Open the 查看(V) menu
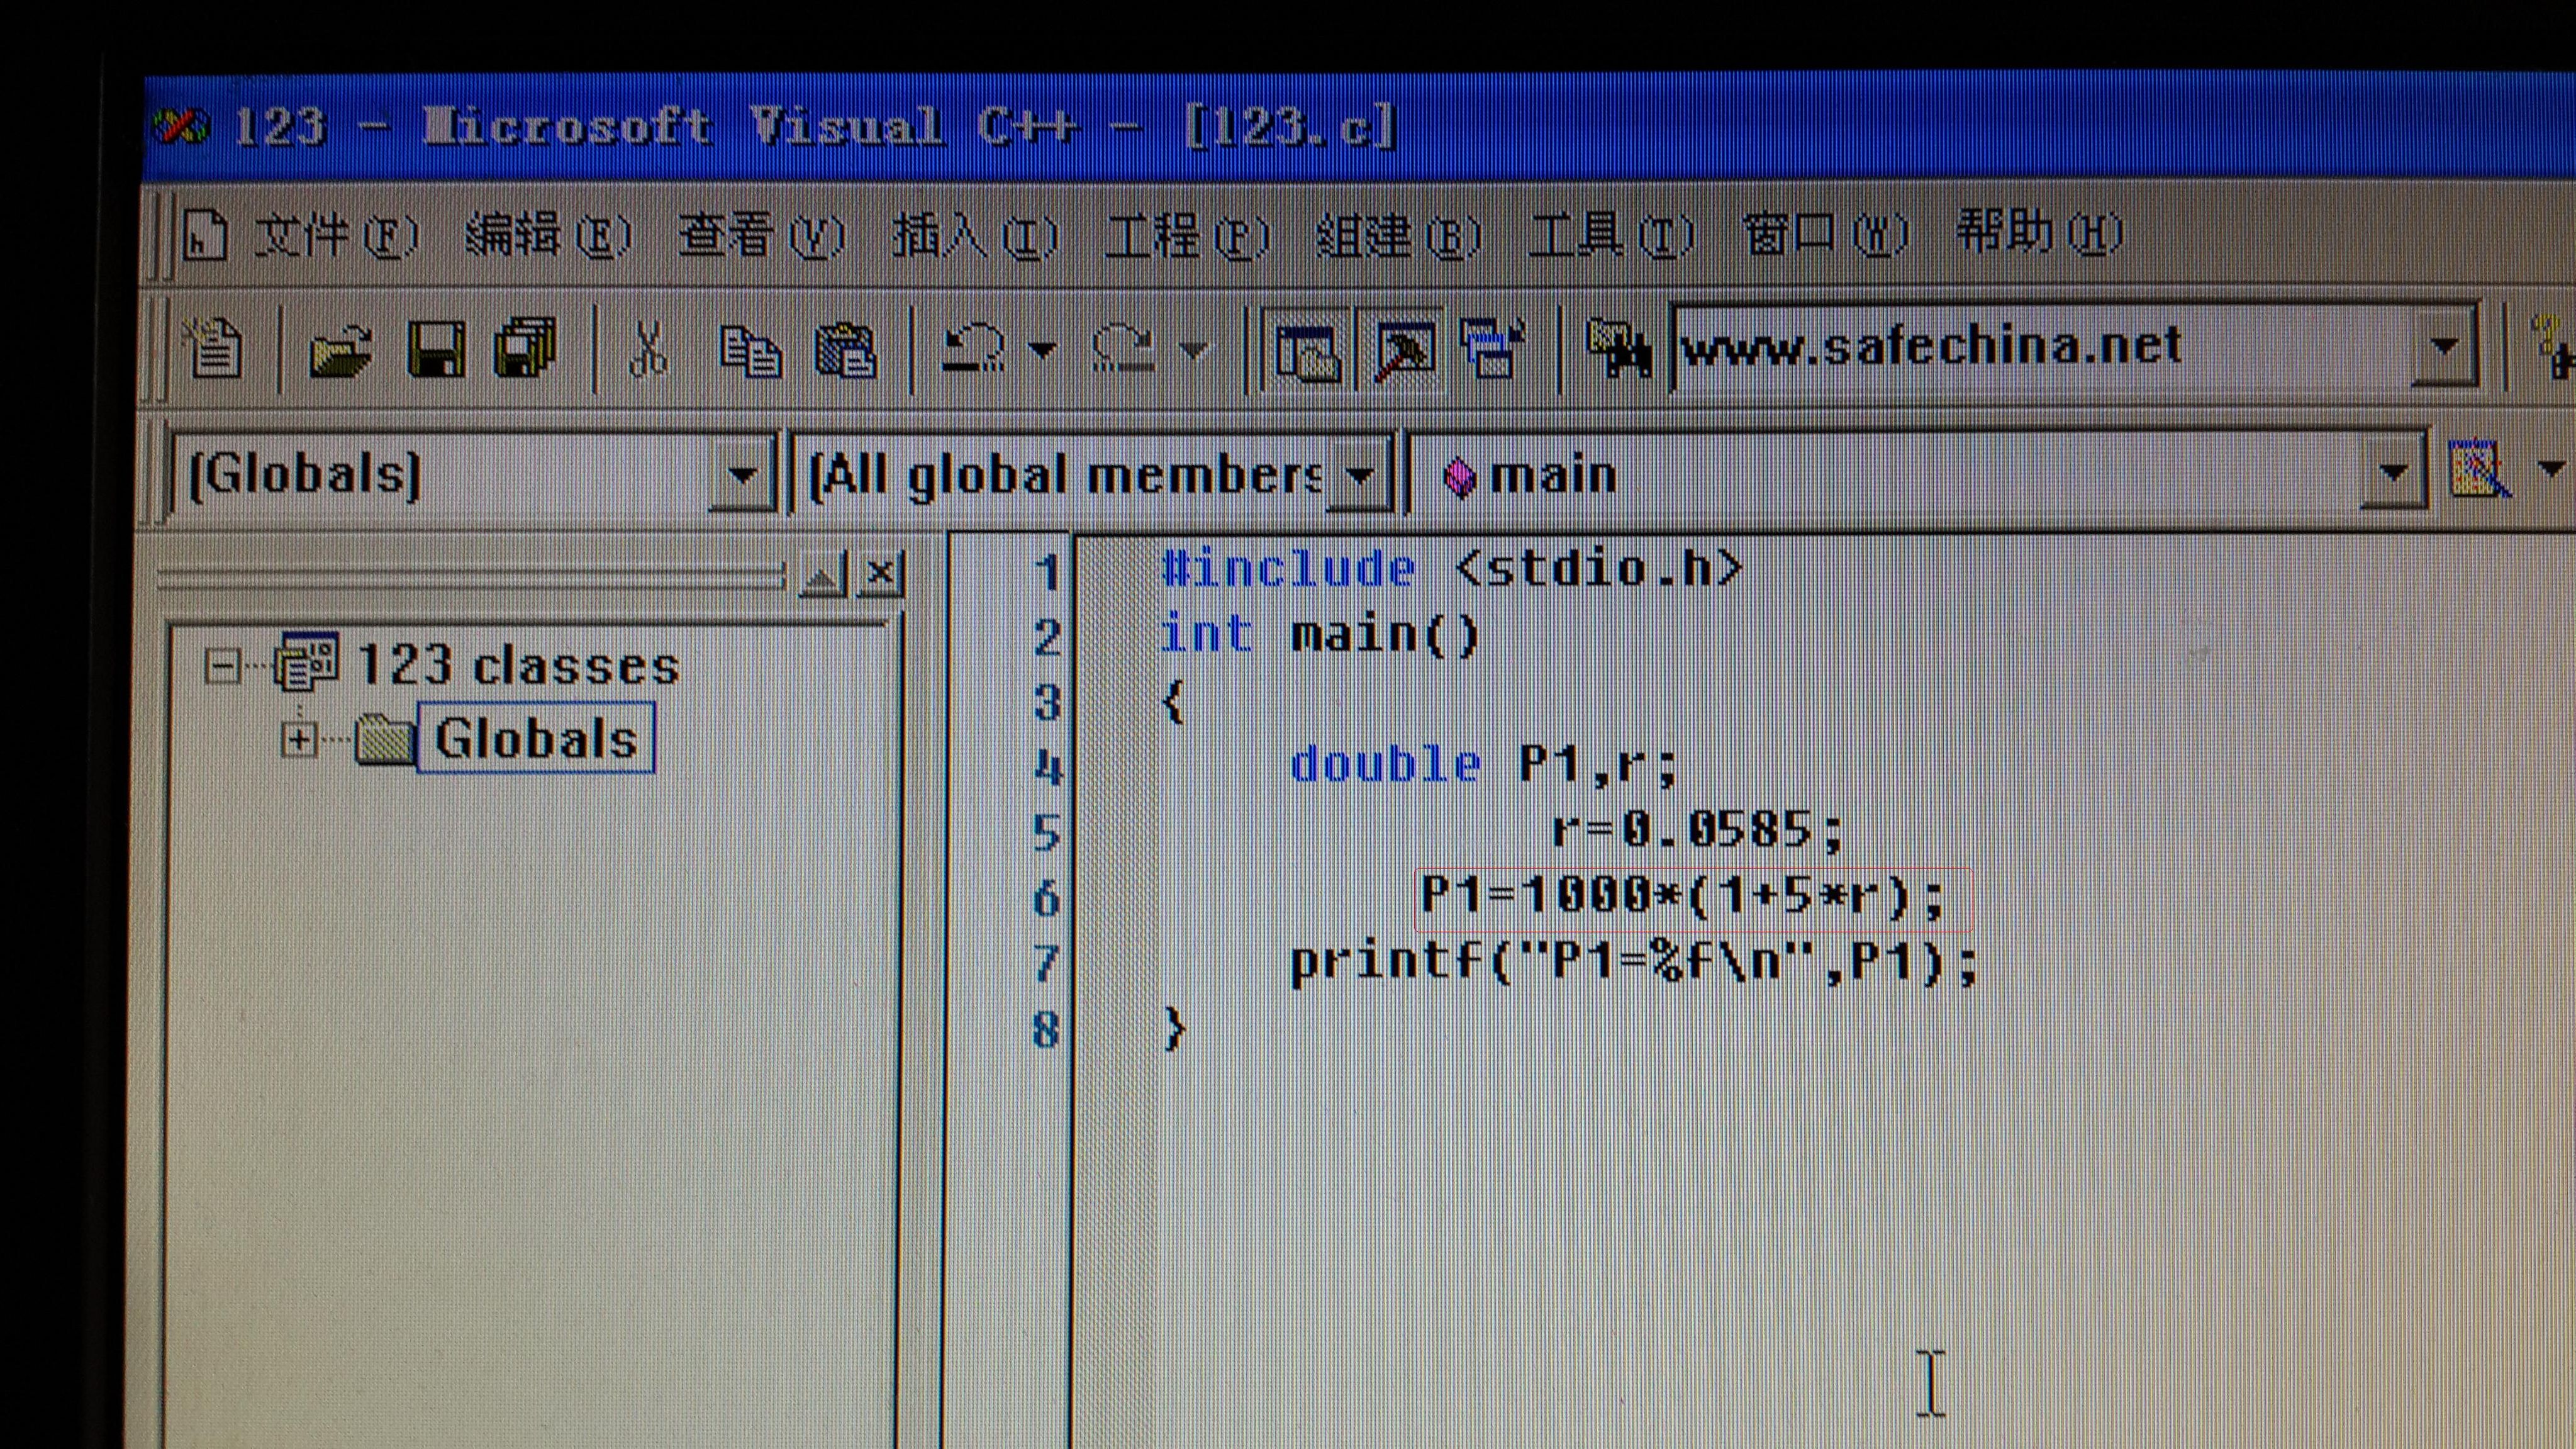The image size is (2576, 1449). coord(761,237)
